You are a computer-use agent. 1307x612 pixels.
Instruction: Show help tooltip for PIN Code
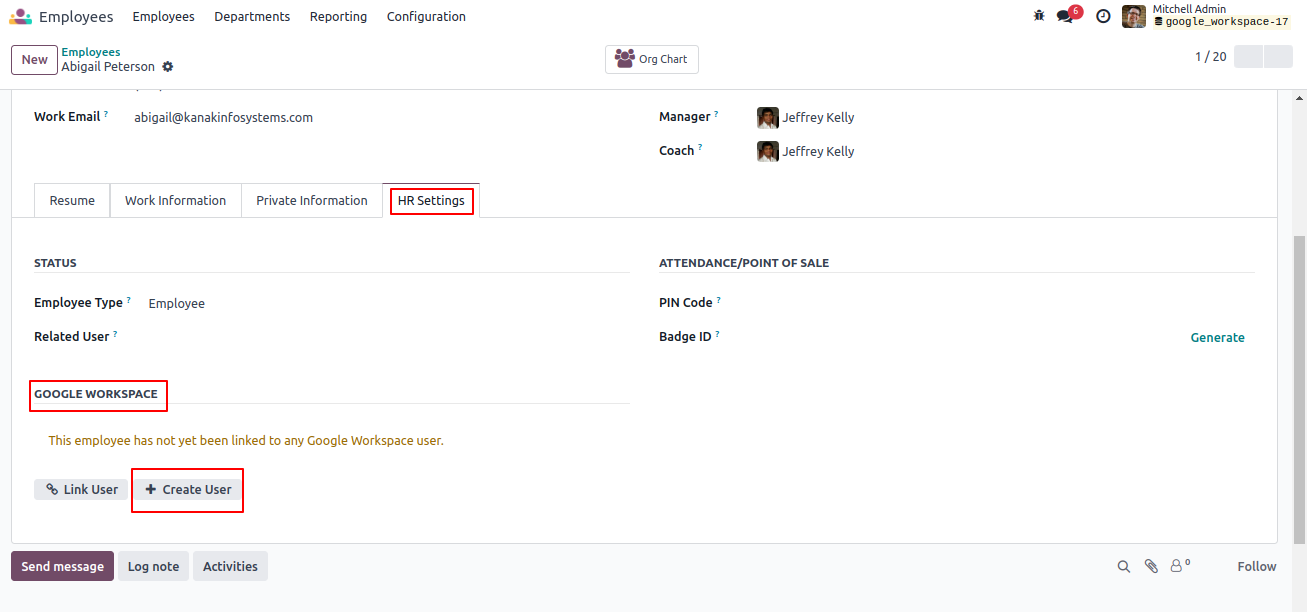(719, 300)
